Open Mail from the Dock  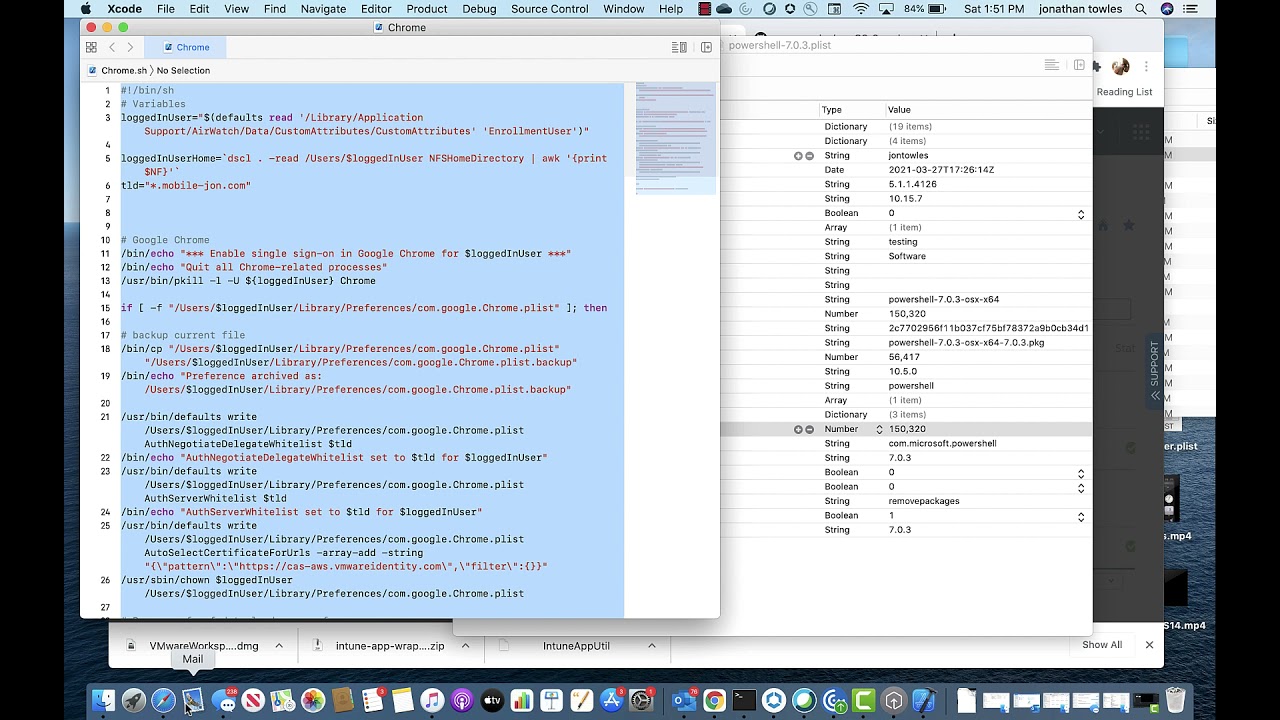tap(193, 701)
